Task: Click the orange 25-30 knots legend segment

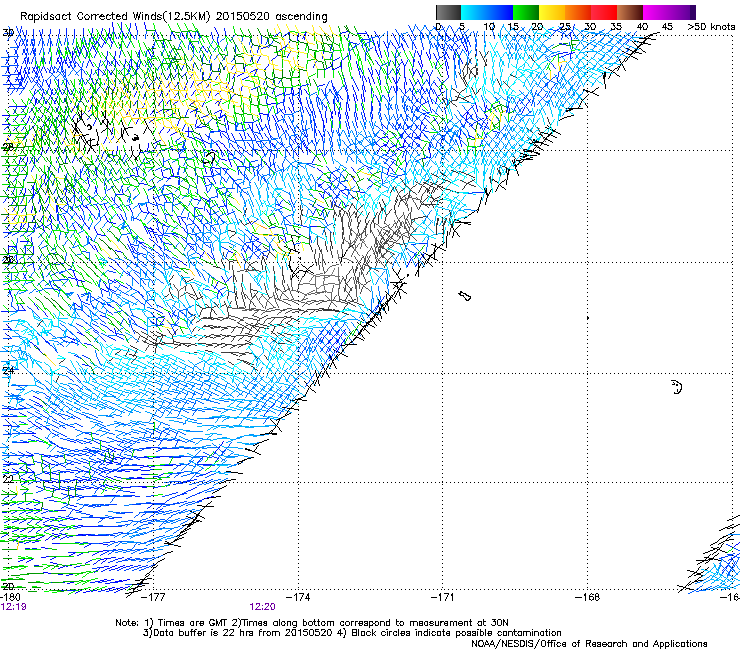Action: (x=578, y=12)
